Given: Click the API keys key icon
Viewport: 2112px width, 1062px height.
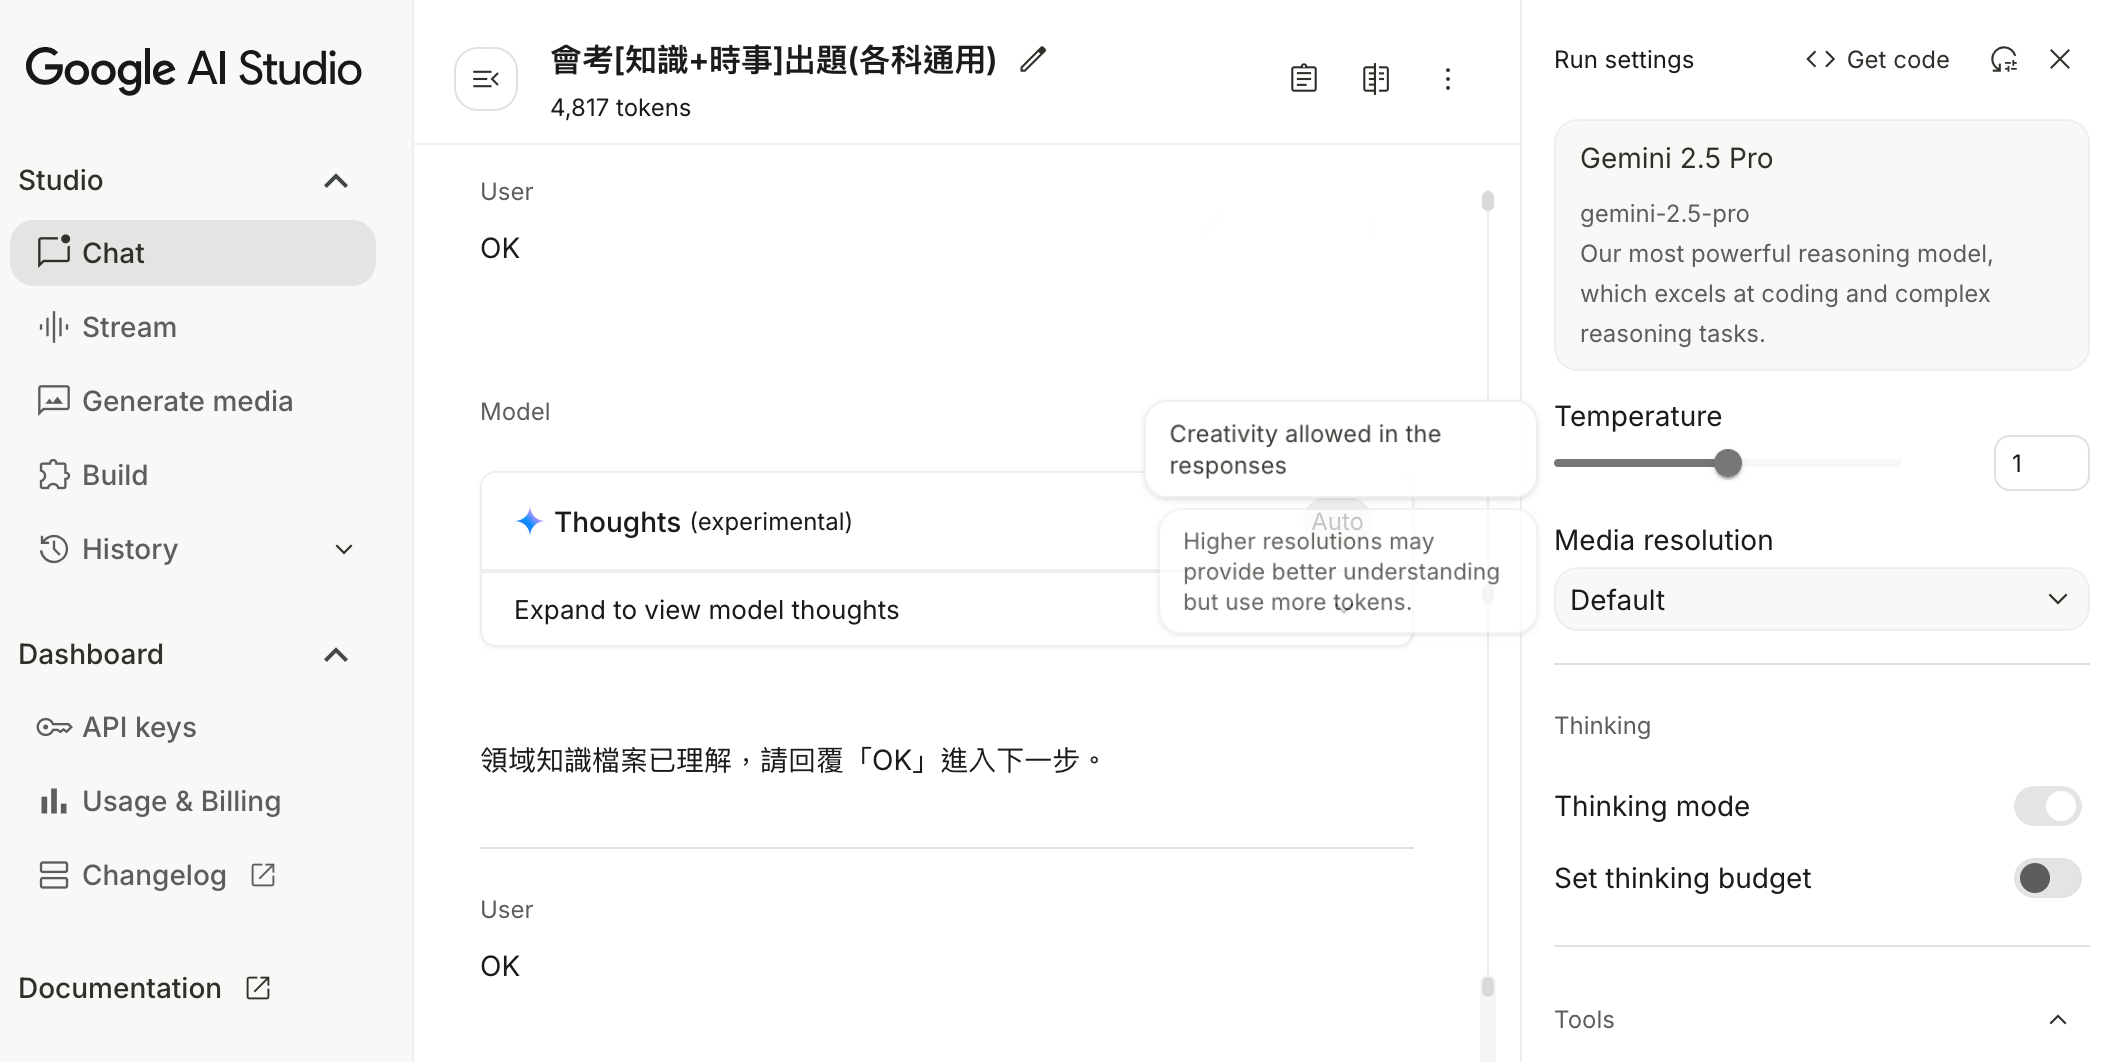Looking at the screenshot, I should coord(54,727).
